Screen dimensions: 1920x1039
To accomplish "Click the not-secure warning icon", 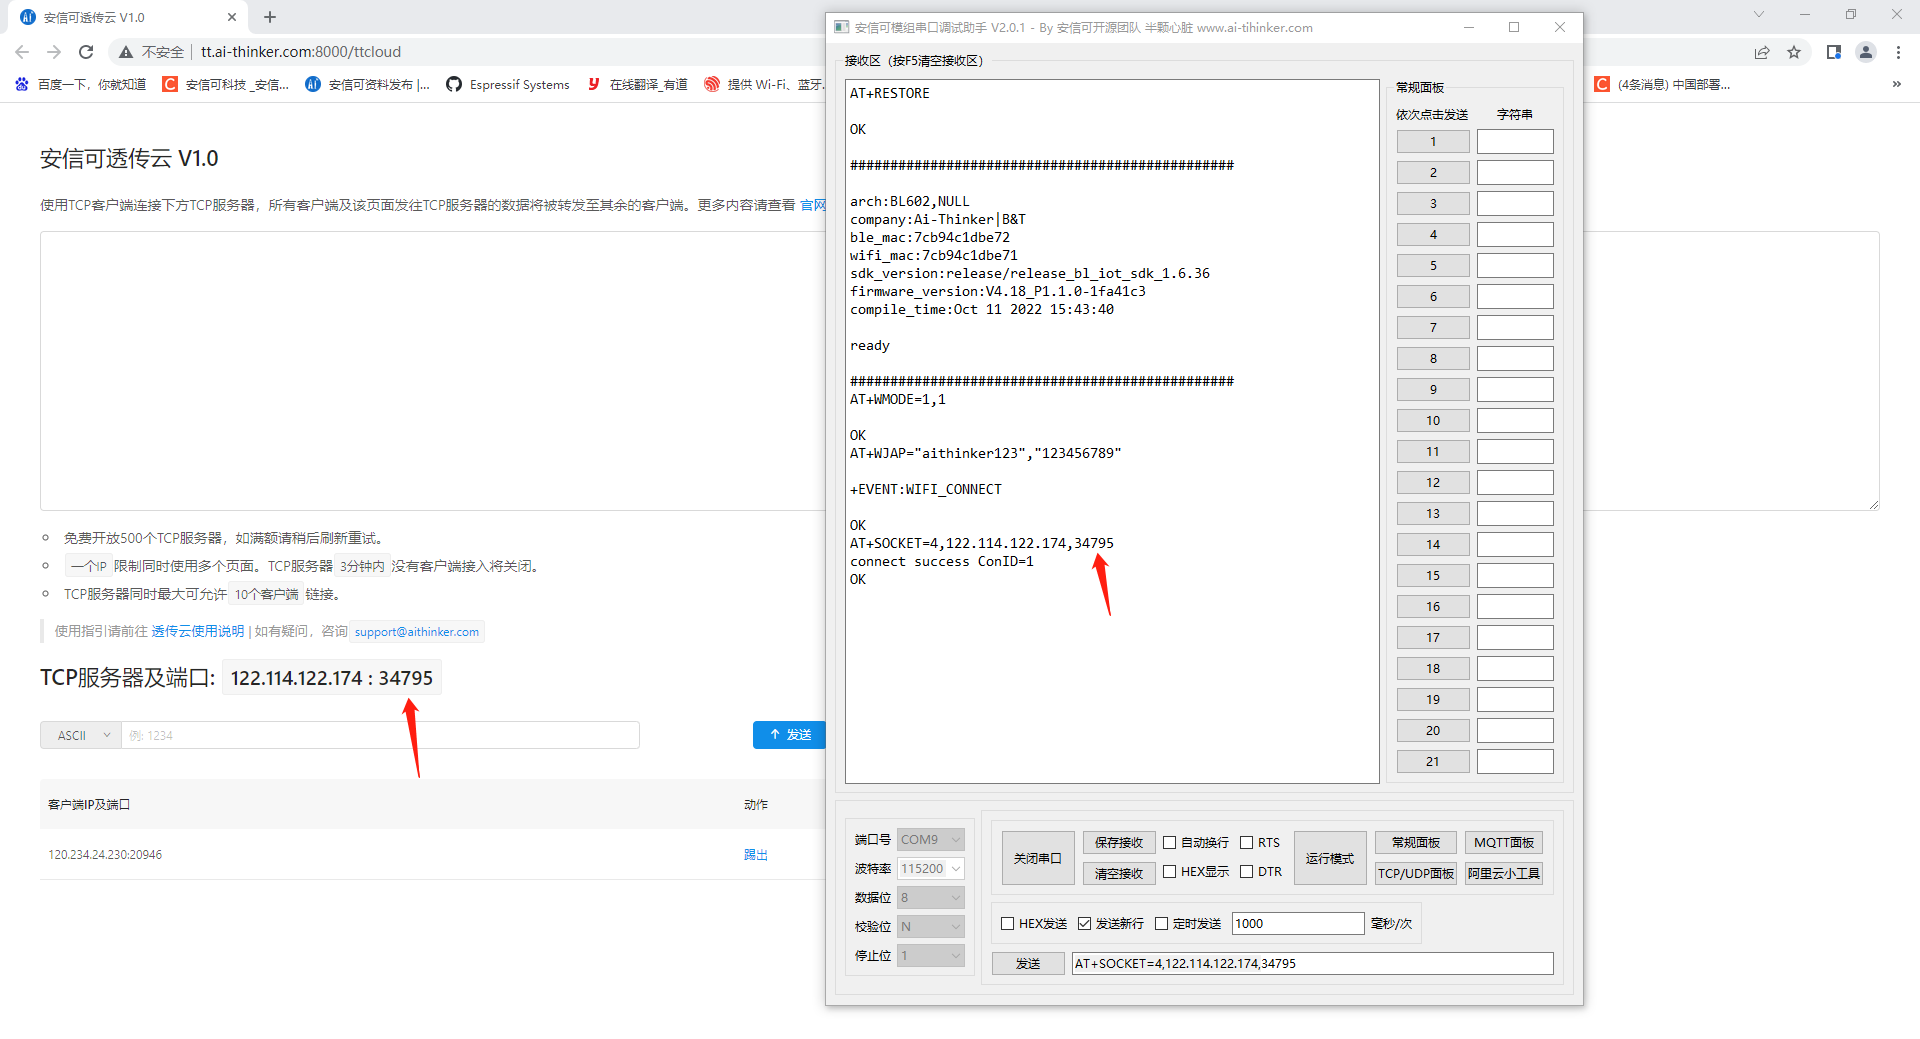I will (x=126, y=52).
